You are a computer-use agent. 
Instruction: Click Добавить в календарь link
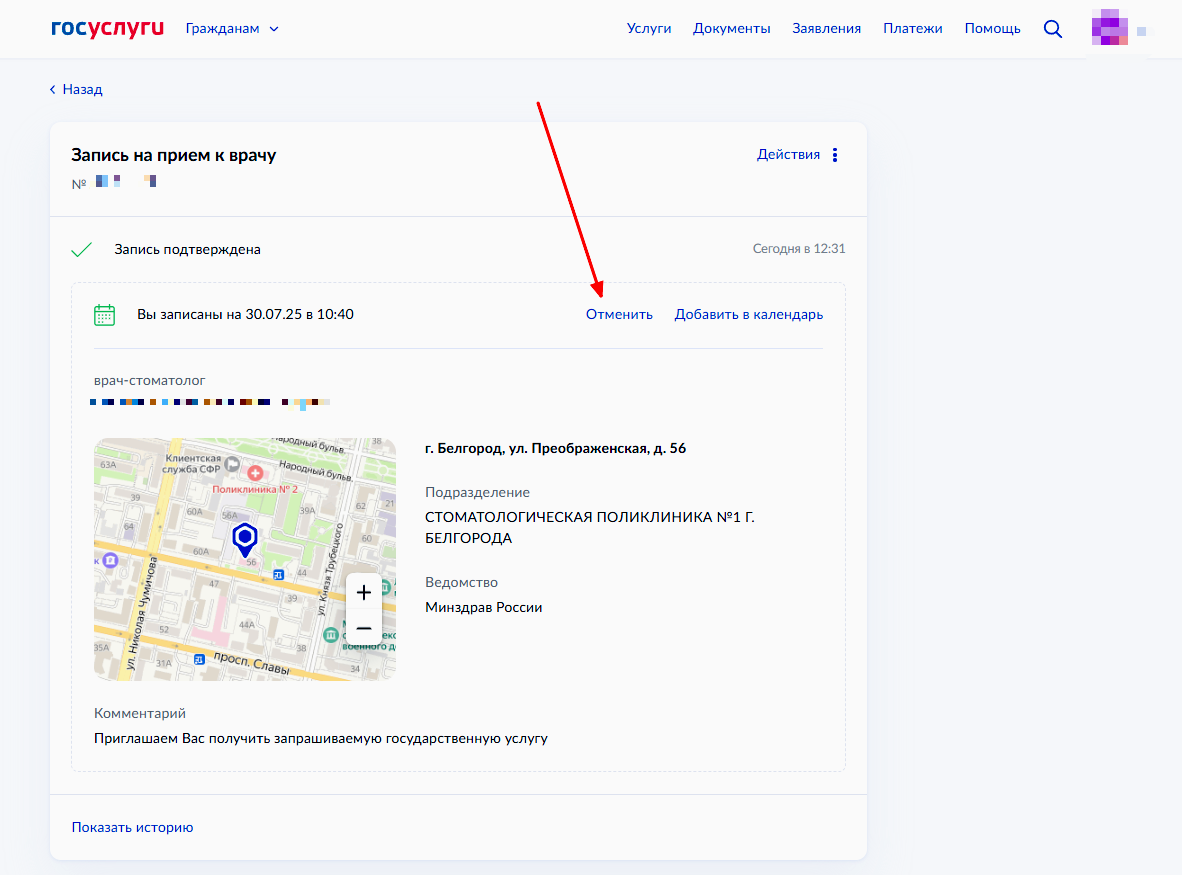[x=748, y=314]
